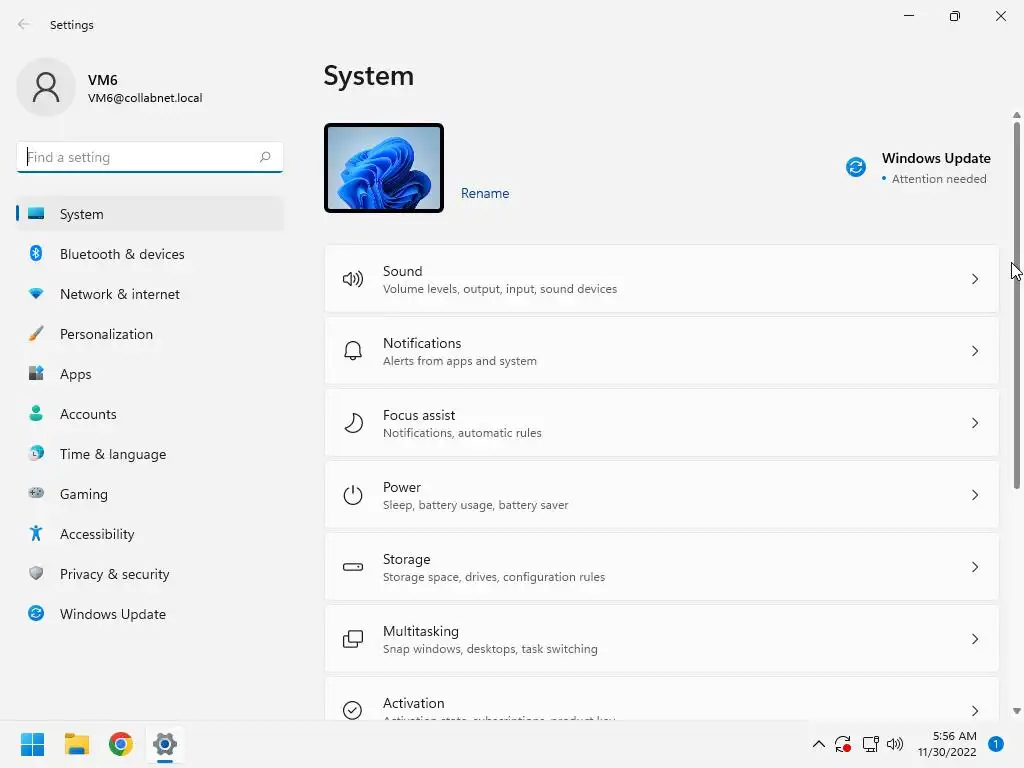Expand the Focus assist chevron

click(974, 423)
